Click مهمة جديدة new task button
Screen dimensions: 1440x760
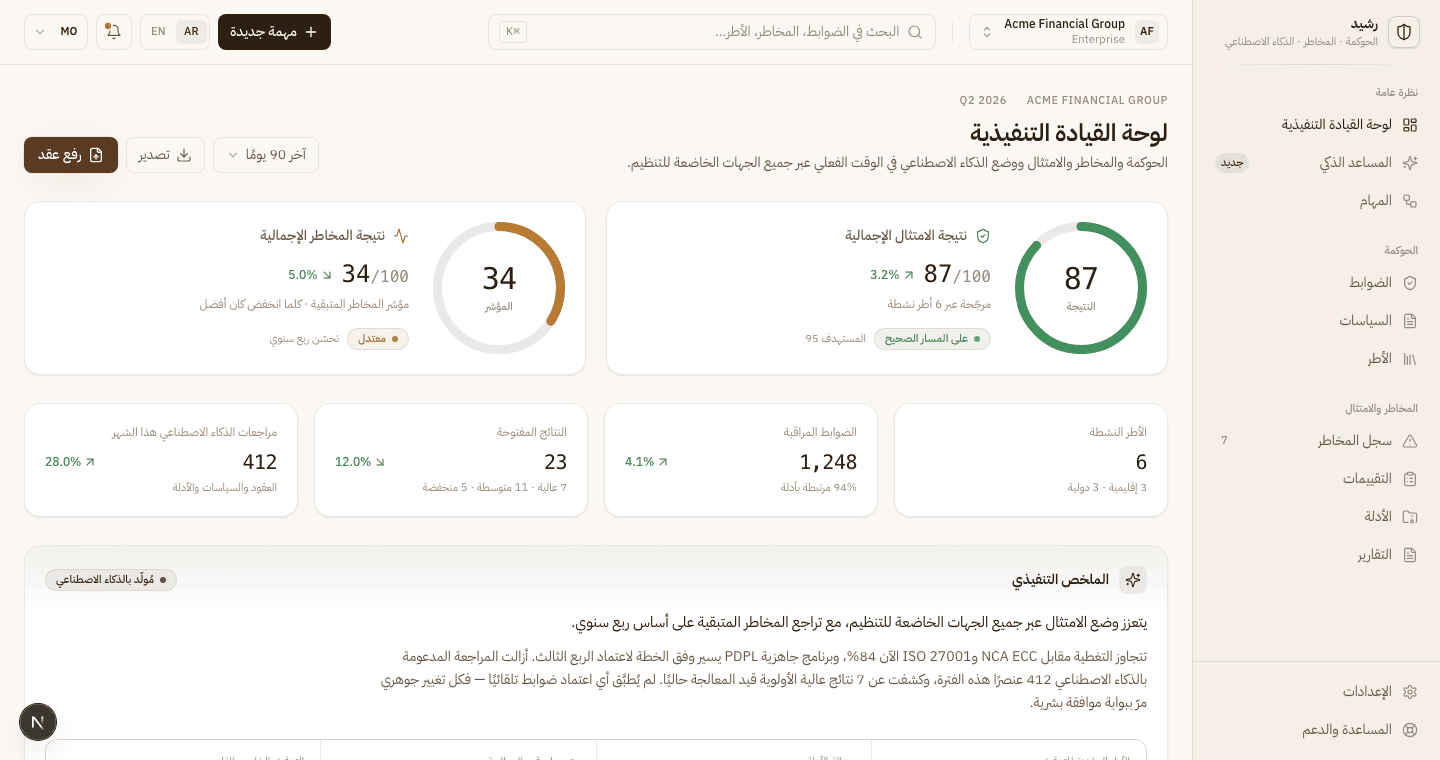point(274,32)
